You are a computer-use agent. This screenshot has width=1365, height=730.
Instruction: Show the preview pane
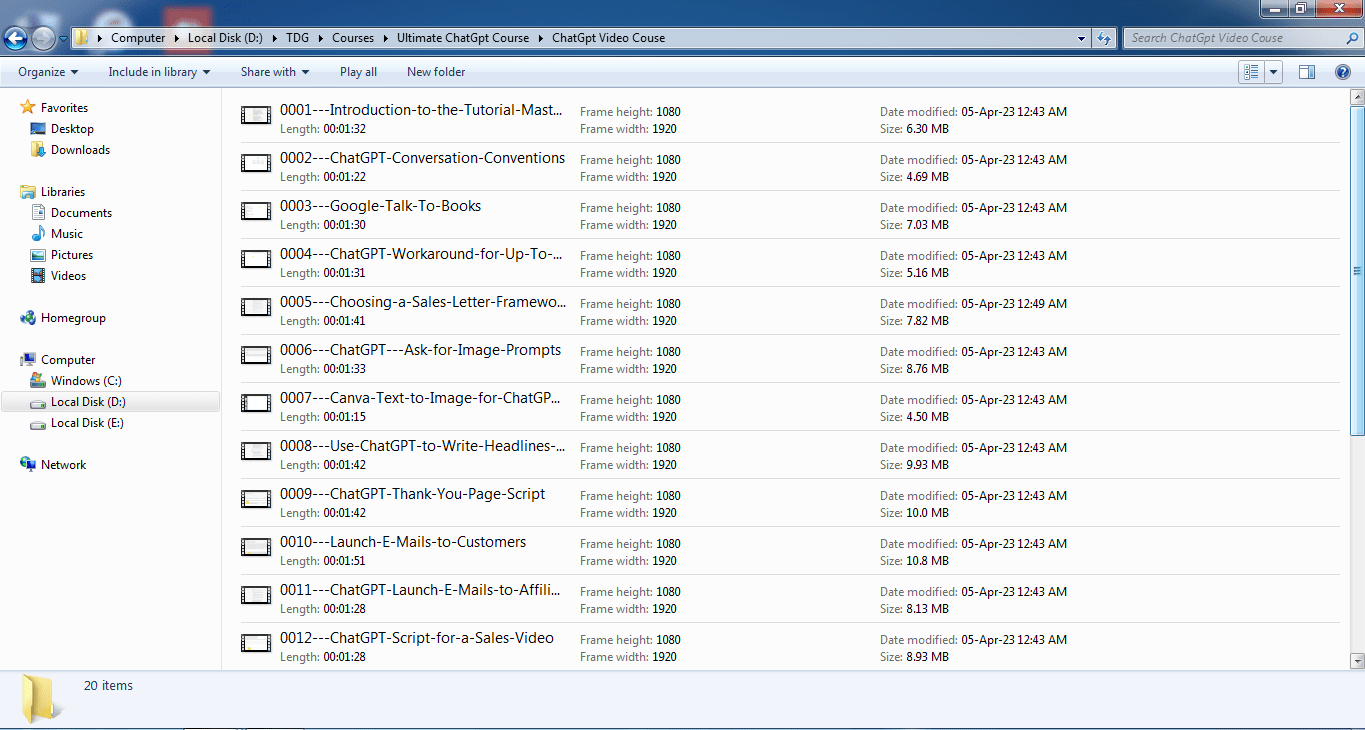pos(1306,72)
